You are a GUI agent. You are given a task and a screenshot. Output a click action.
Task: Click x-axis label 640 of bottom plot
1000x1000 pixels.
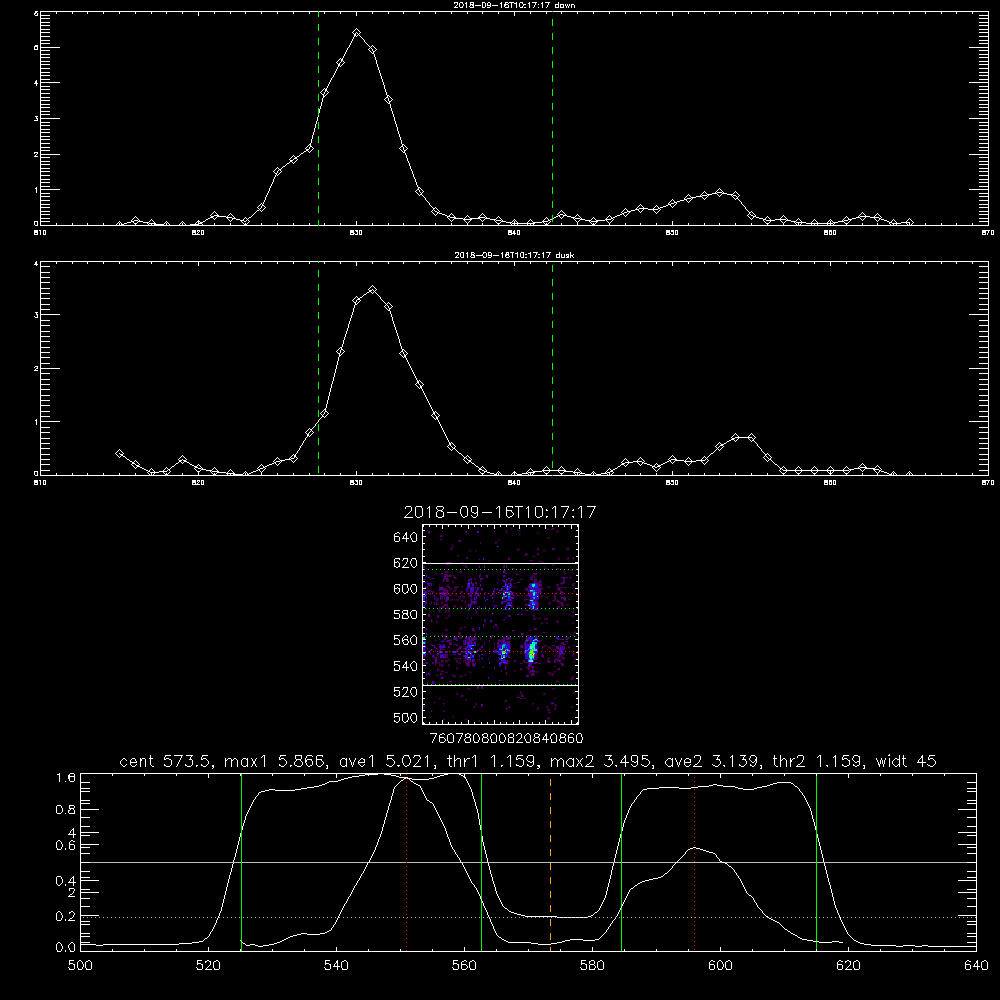click(x=976, y=966)
